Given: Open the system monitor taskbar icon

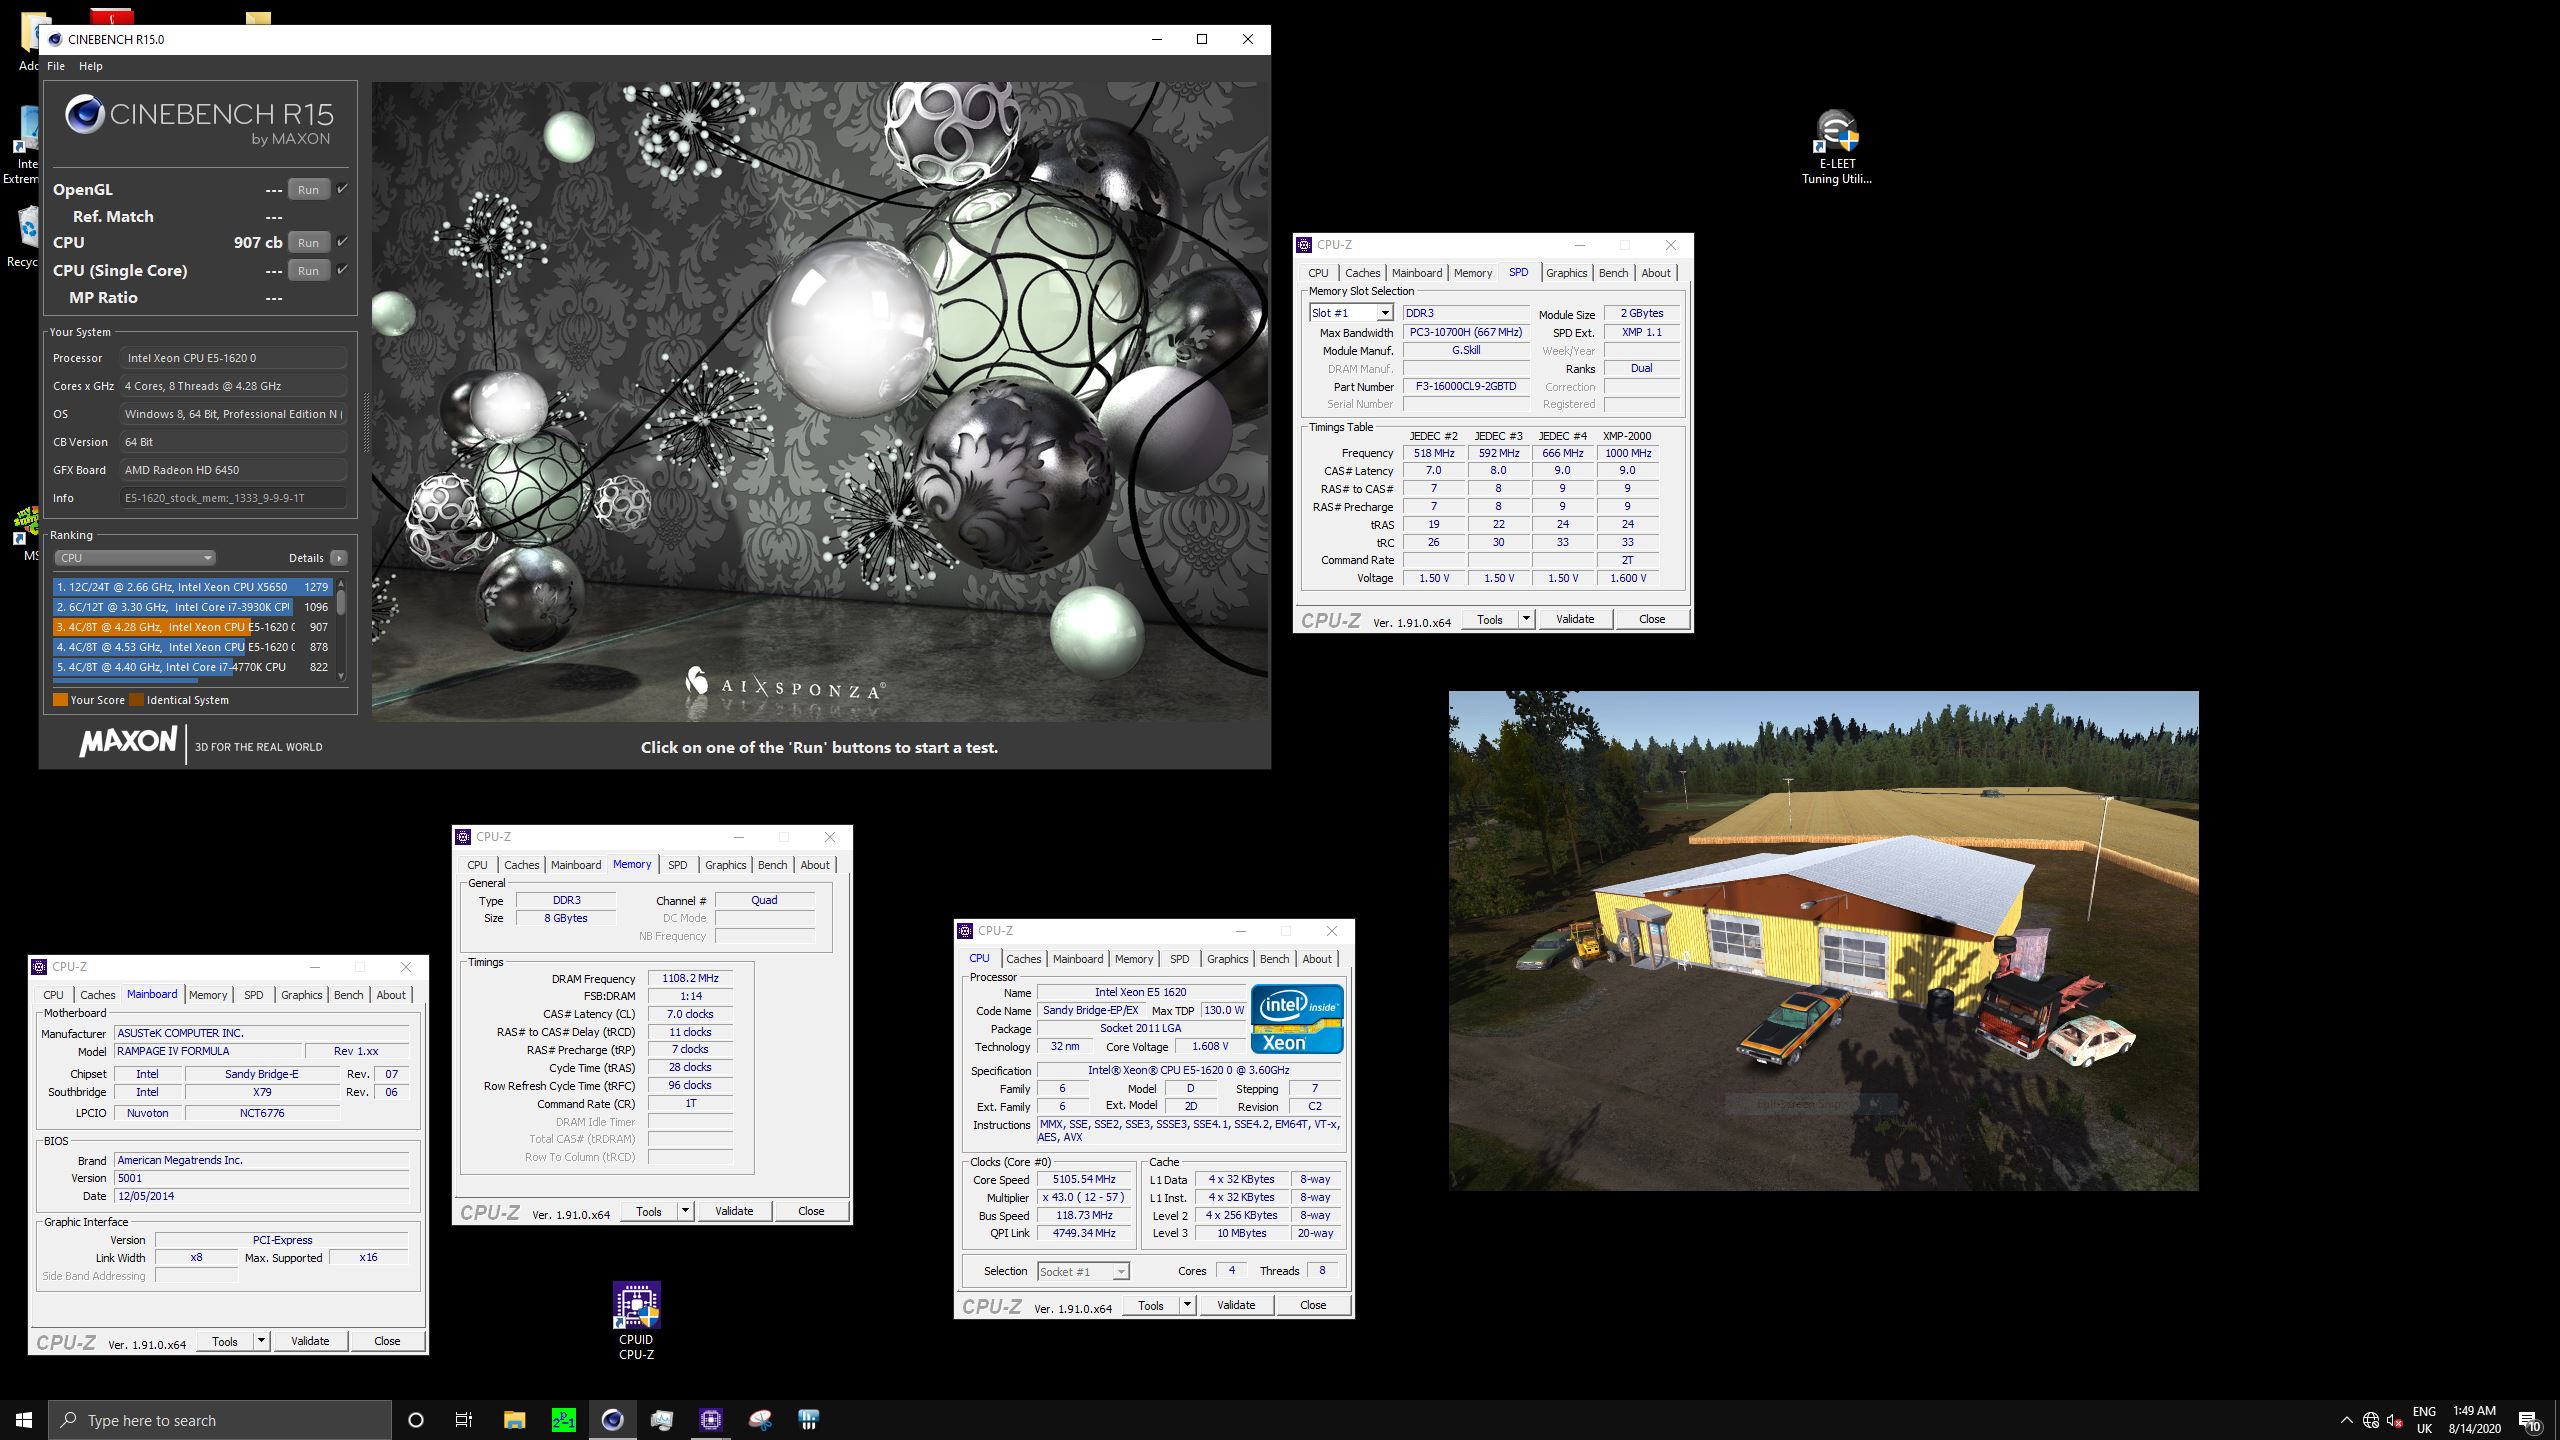Looking at the screenshot, I should 662,1420.
